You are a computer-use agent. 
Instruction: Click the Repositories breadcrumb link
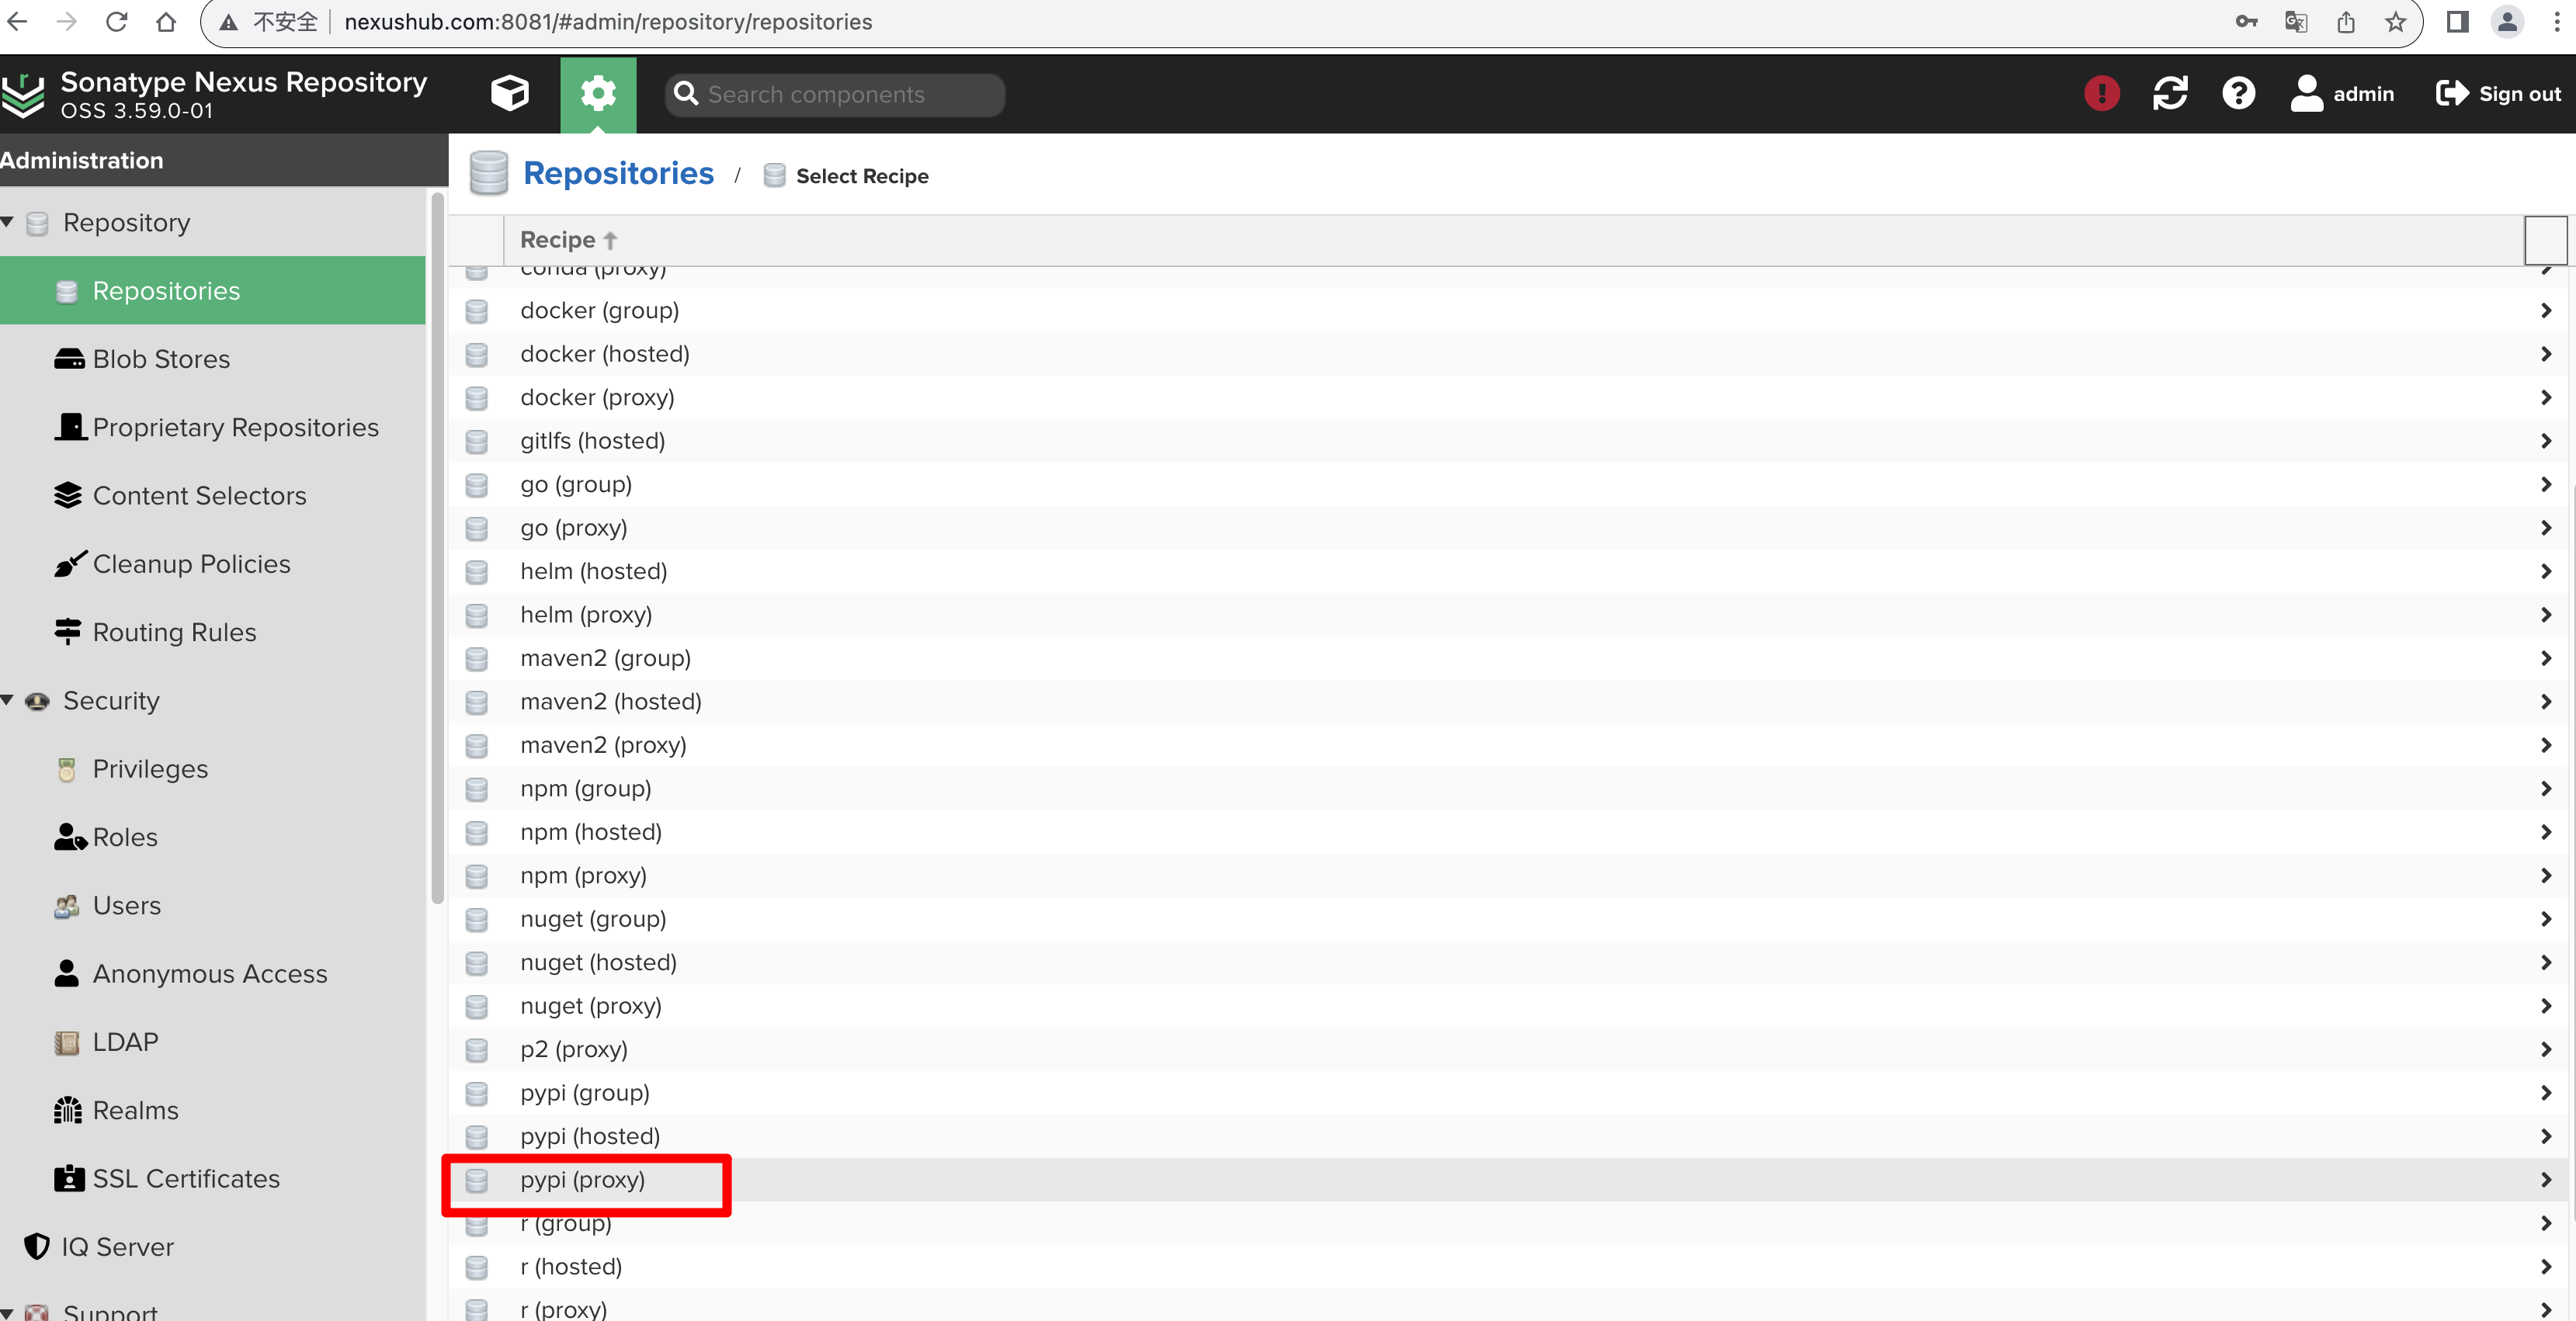(618, 174)
